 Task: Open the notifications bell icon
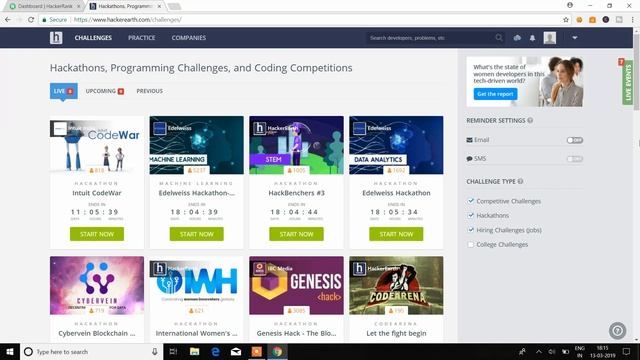tap(532, 38)
